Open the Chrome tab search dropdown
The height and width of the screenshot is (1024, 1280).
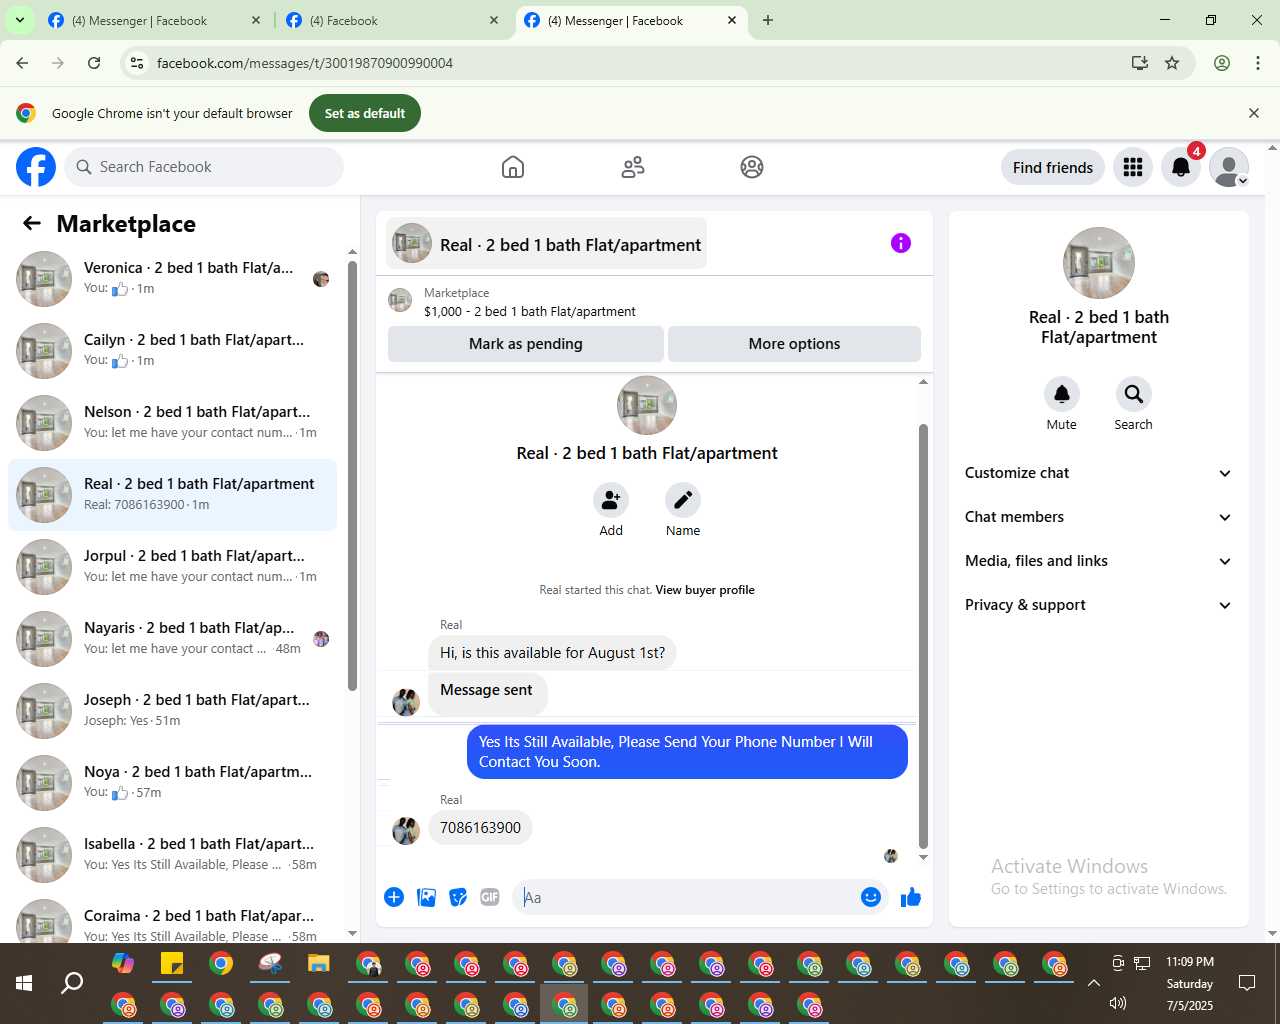pos(20,20)
